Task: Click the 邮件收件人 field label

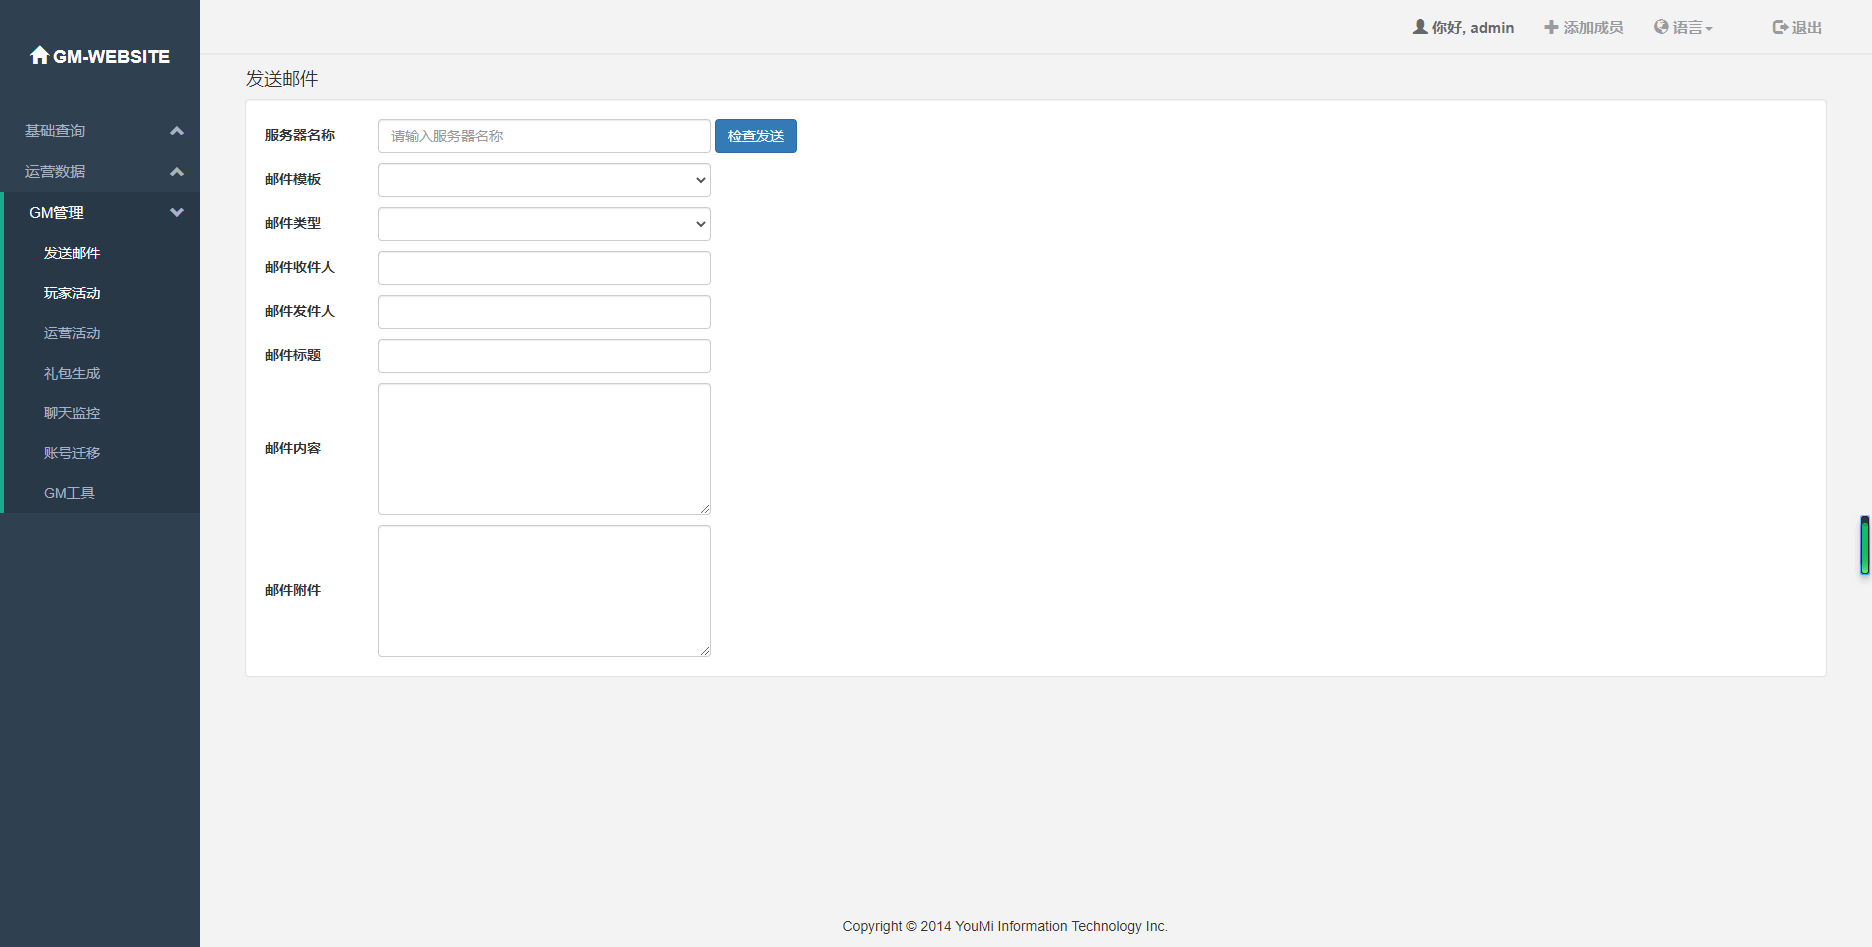Action: tap(300, 267)
